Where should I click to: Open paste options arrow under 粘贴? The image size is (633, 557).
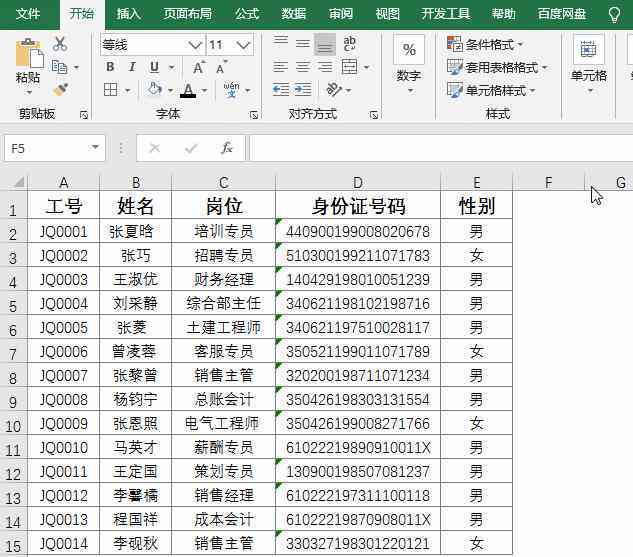coord(29,93)
